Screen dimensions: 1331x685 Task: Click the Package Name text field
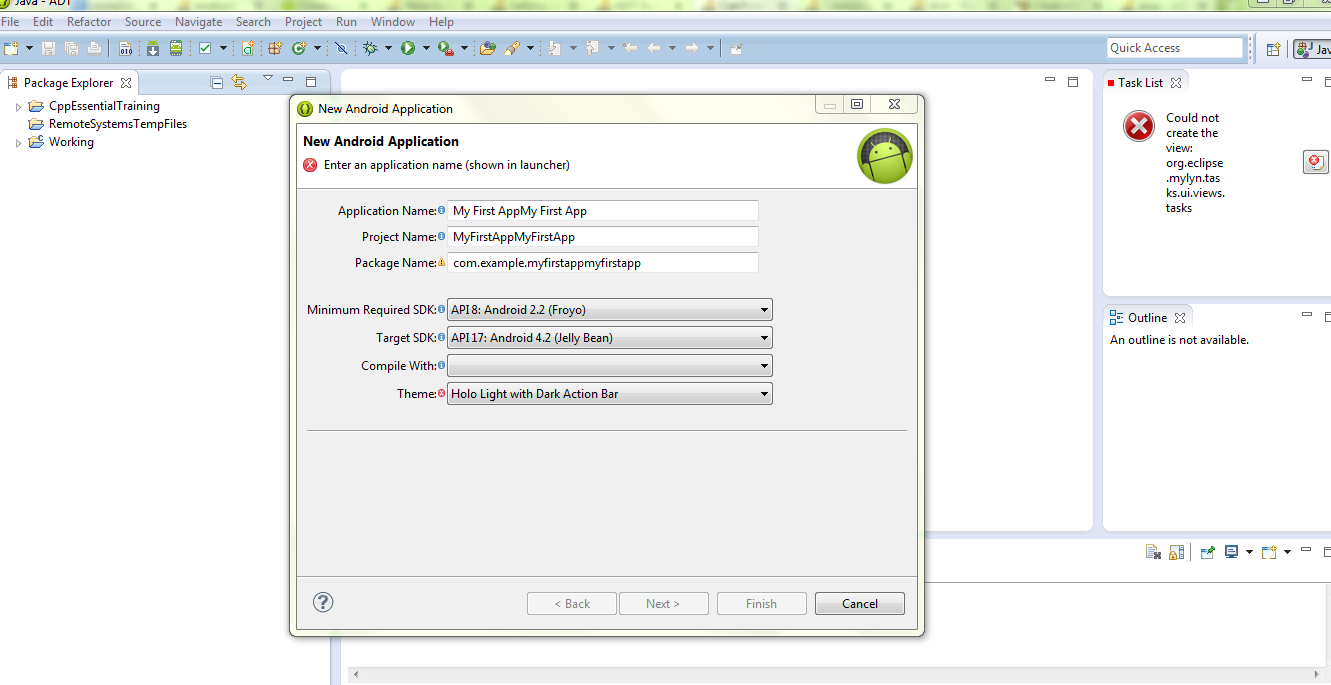(x=603, y=263)
